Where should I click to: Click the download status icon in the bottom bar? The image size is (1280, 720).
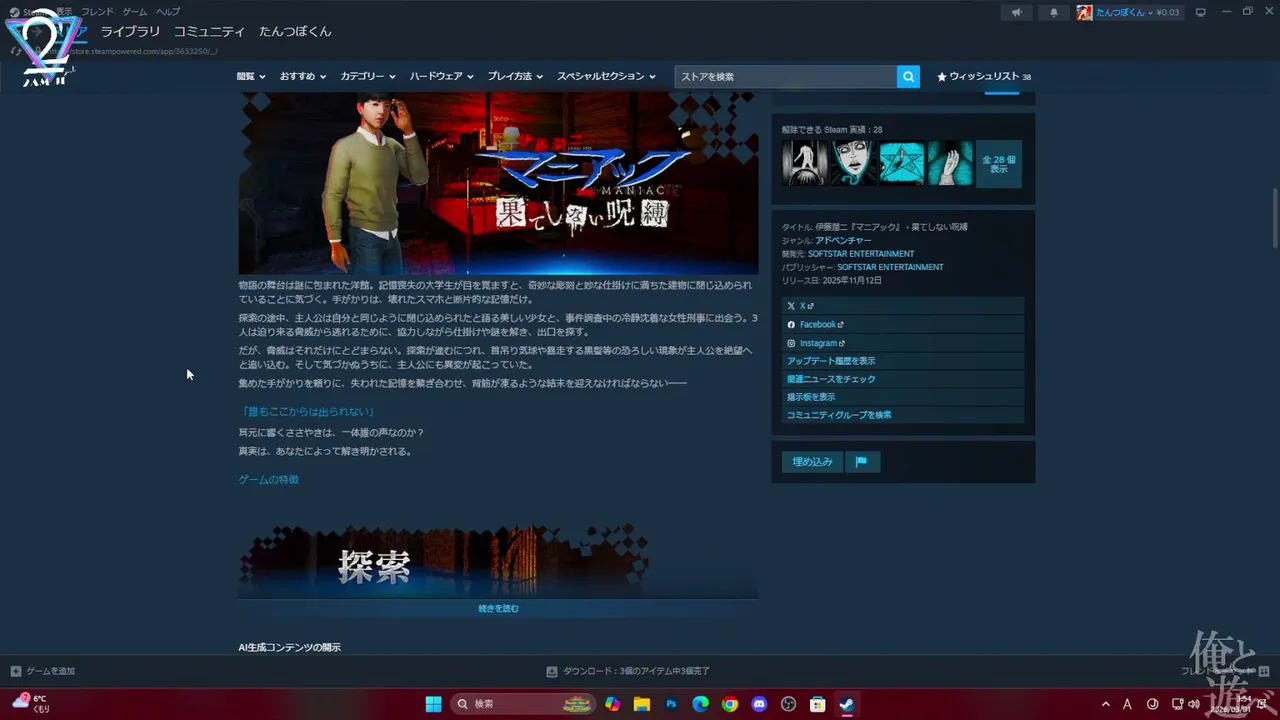[x=552, y=671]
